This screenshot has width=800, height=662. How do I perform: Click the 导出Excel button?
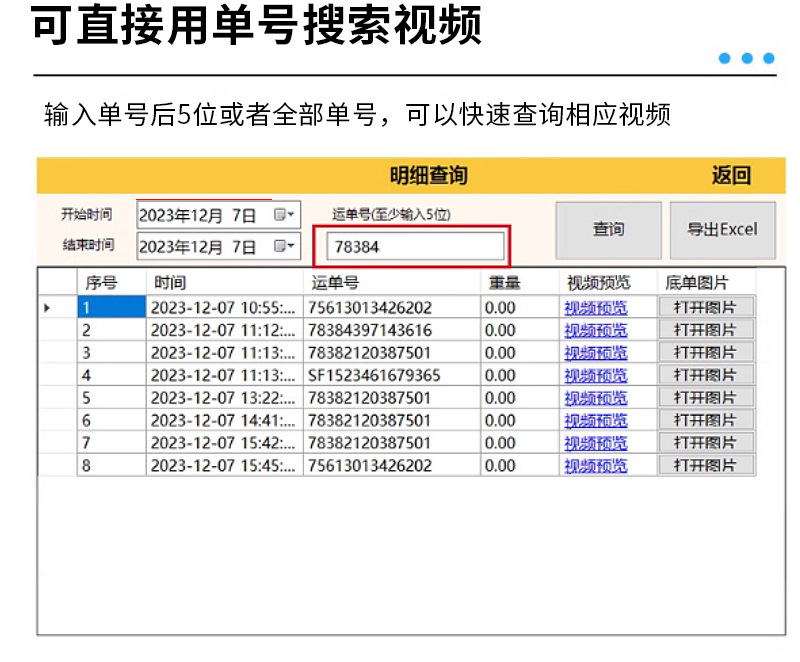coord(722,230)
